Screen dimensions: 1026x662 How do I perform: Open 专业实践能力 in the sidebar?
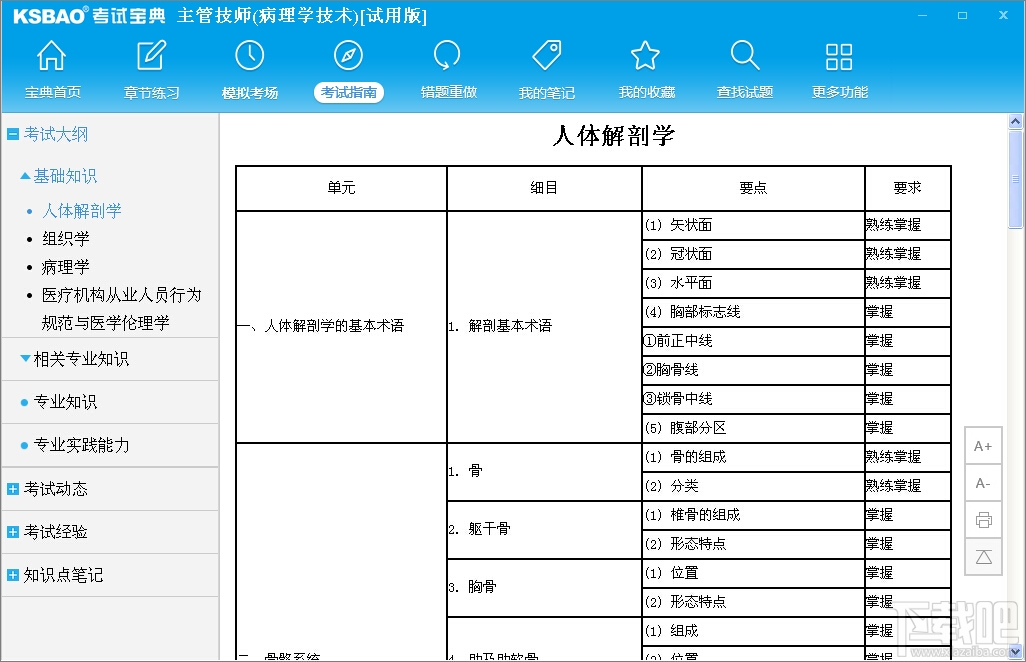pyautogui.click(x=81, y=445)
